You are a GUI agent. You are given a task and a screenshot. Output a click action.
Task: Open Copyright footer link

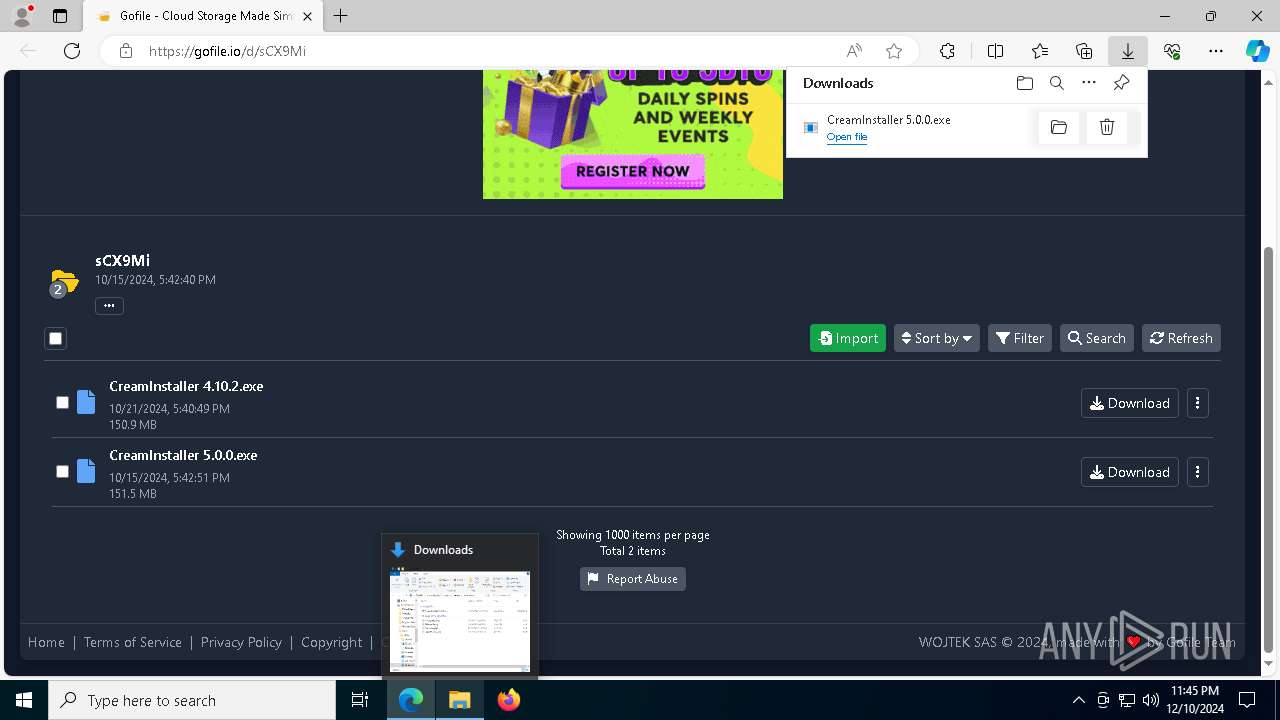point(332,642)
